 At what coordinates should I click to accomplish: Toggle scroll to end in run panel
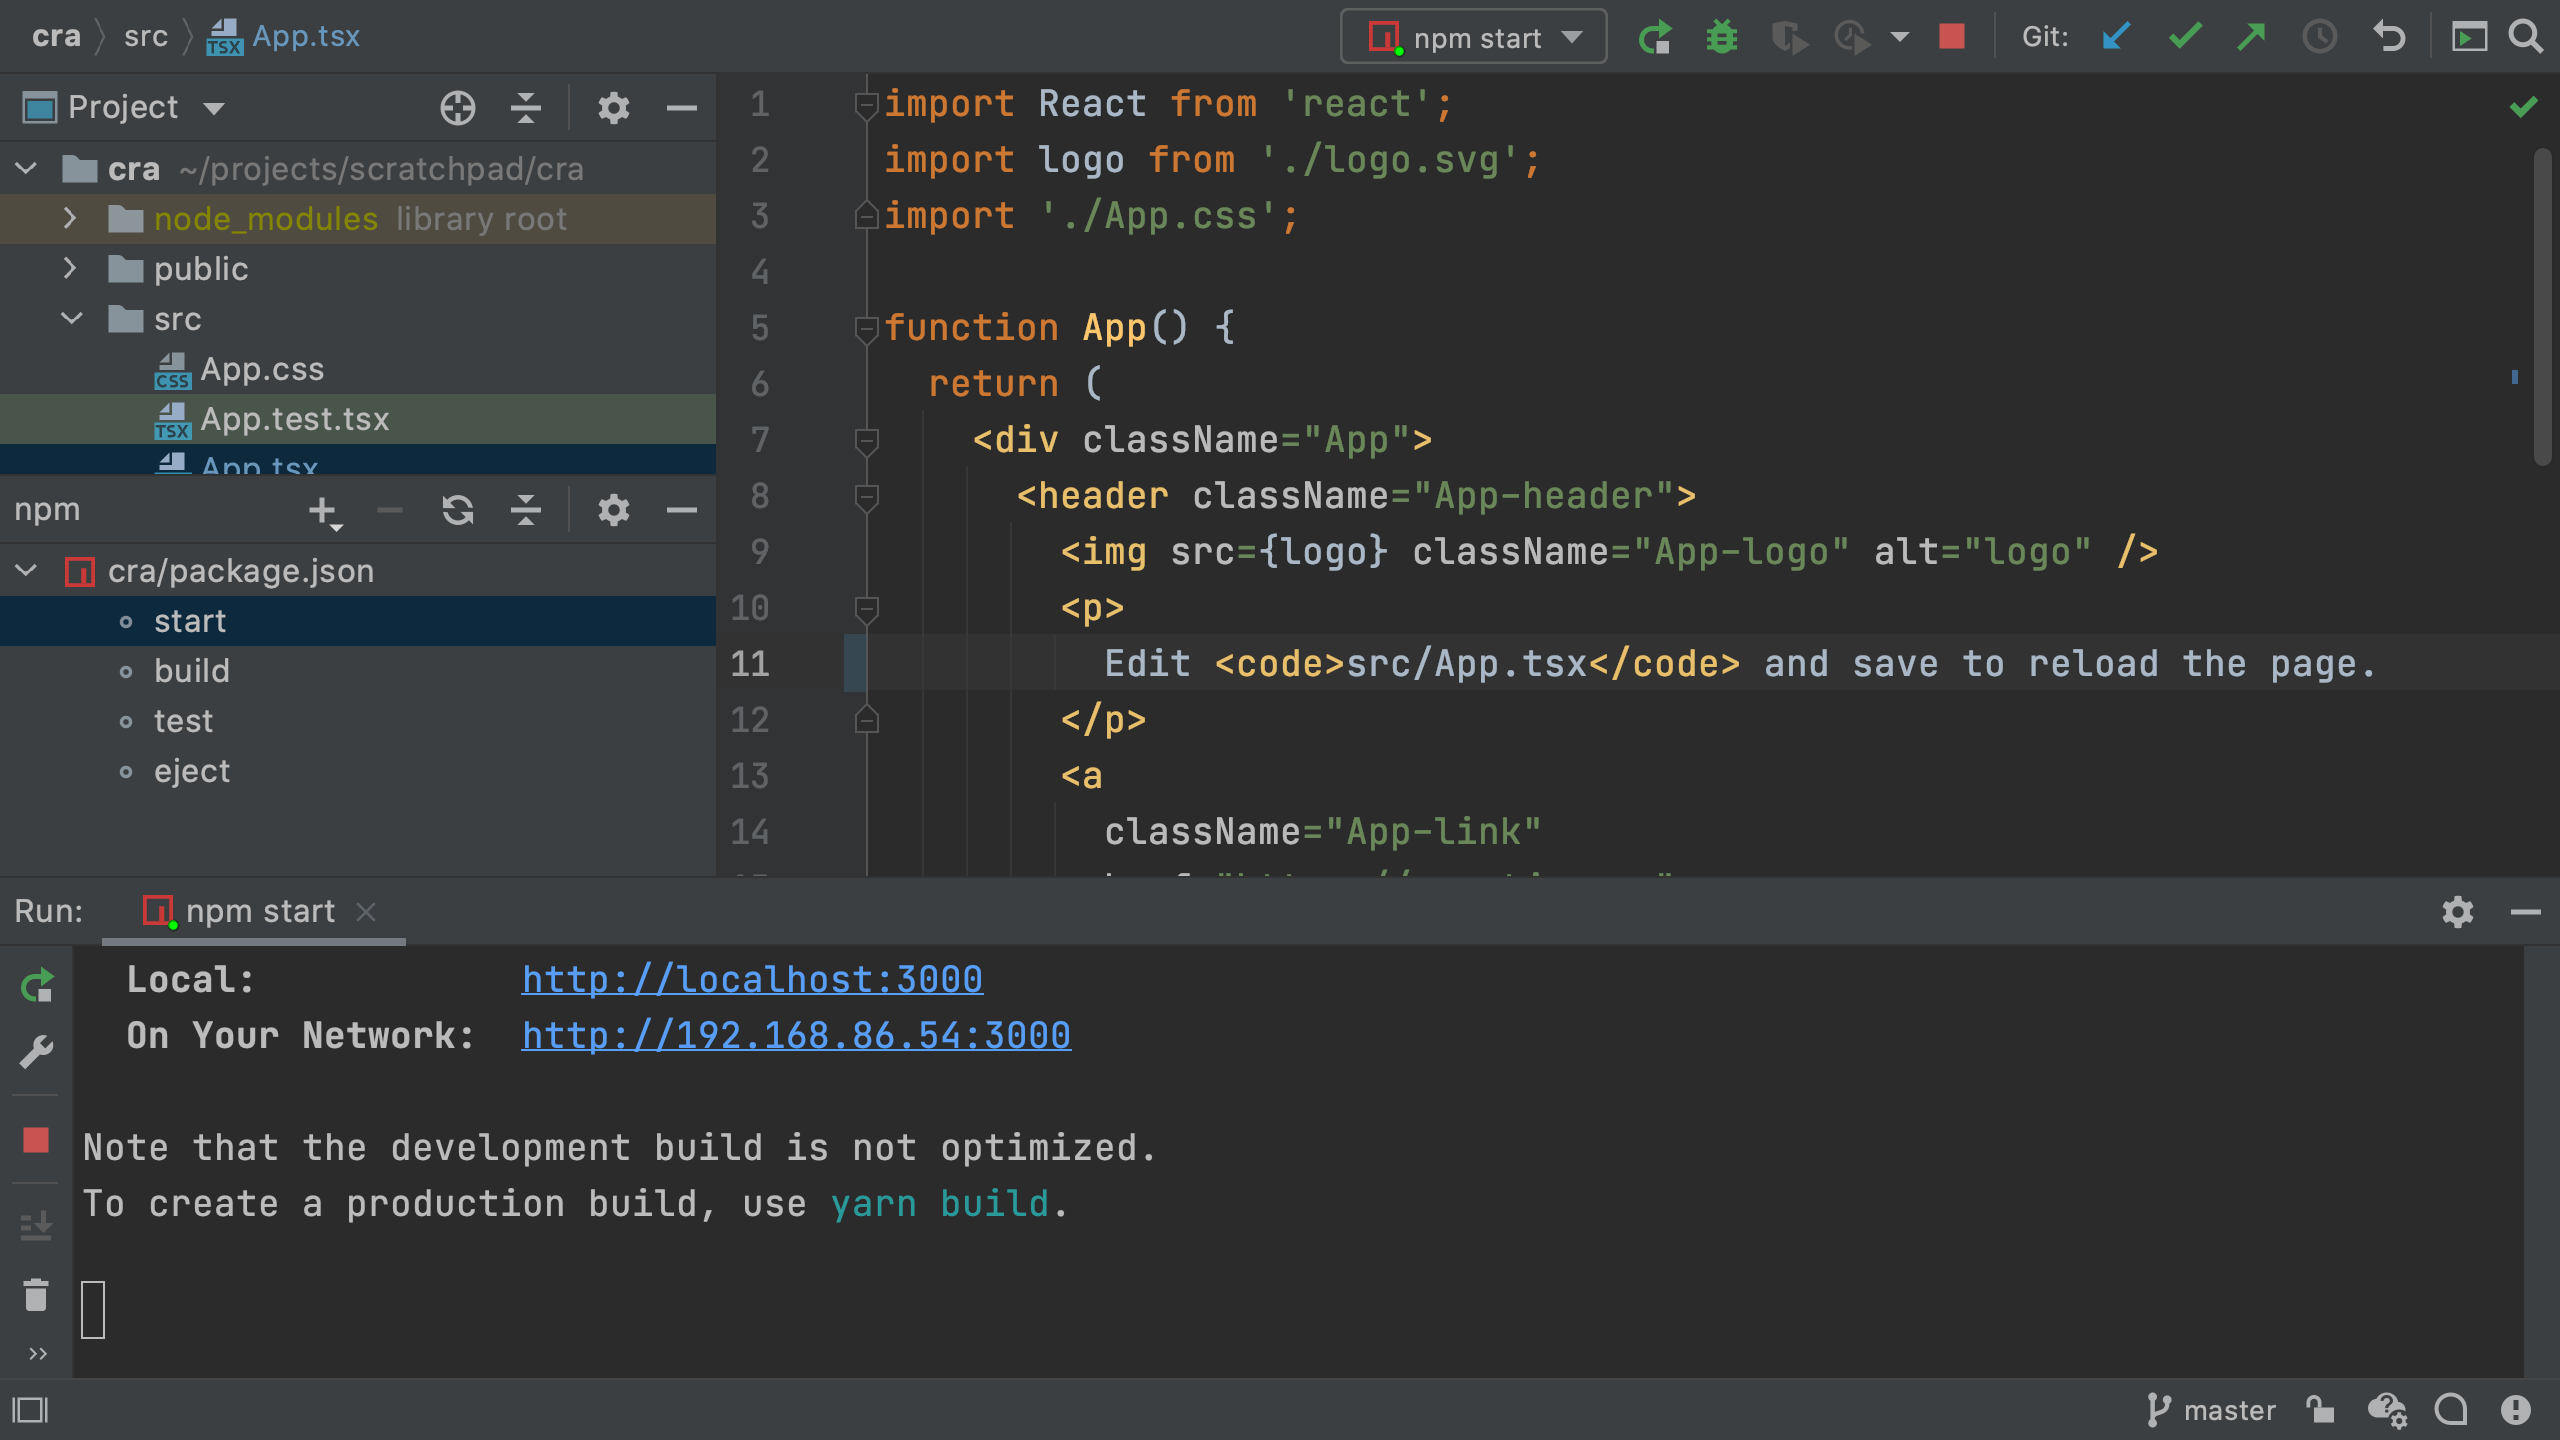click(x=36, y=1225)
